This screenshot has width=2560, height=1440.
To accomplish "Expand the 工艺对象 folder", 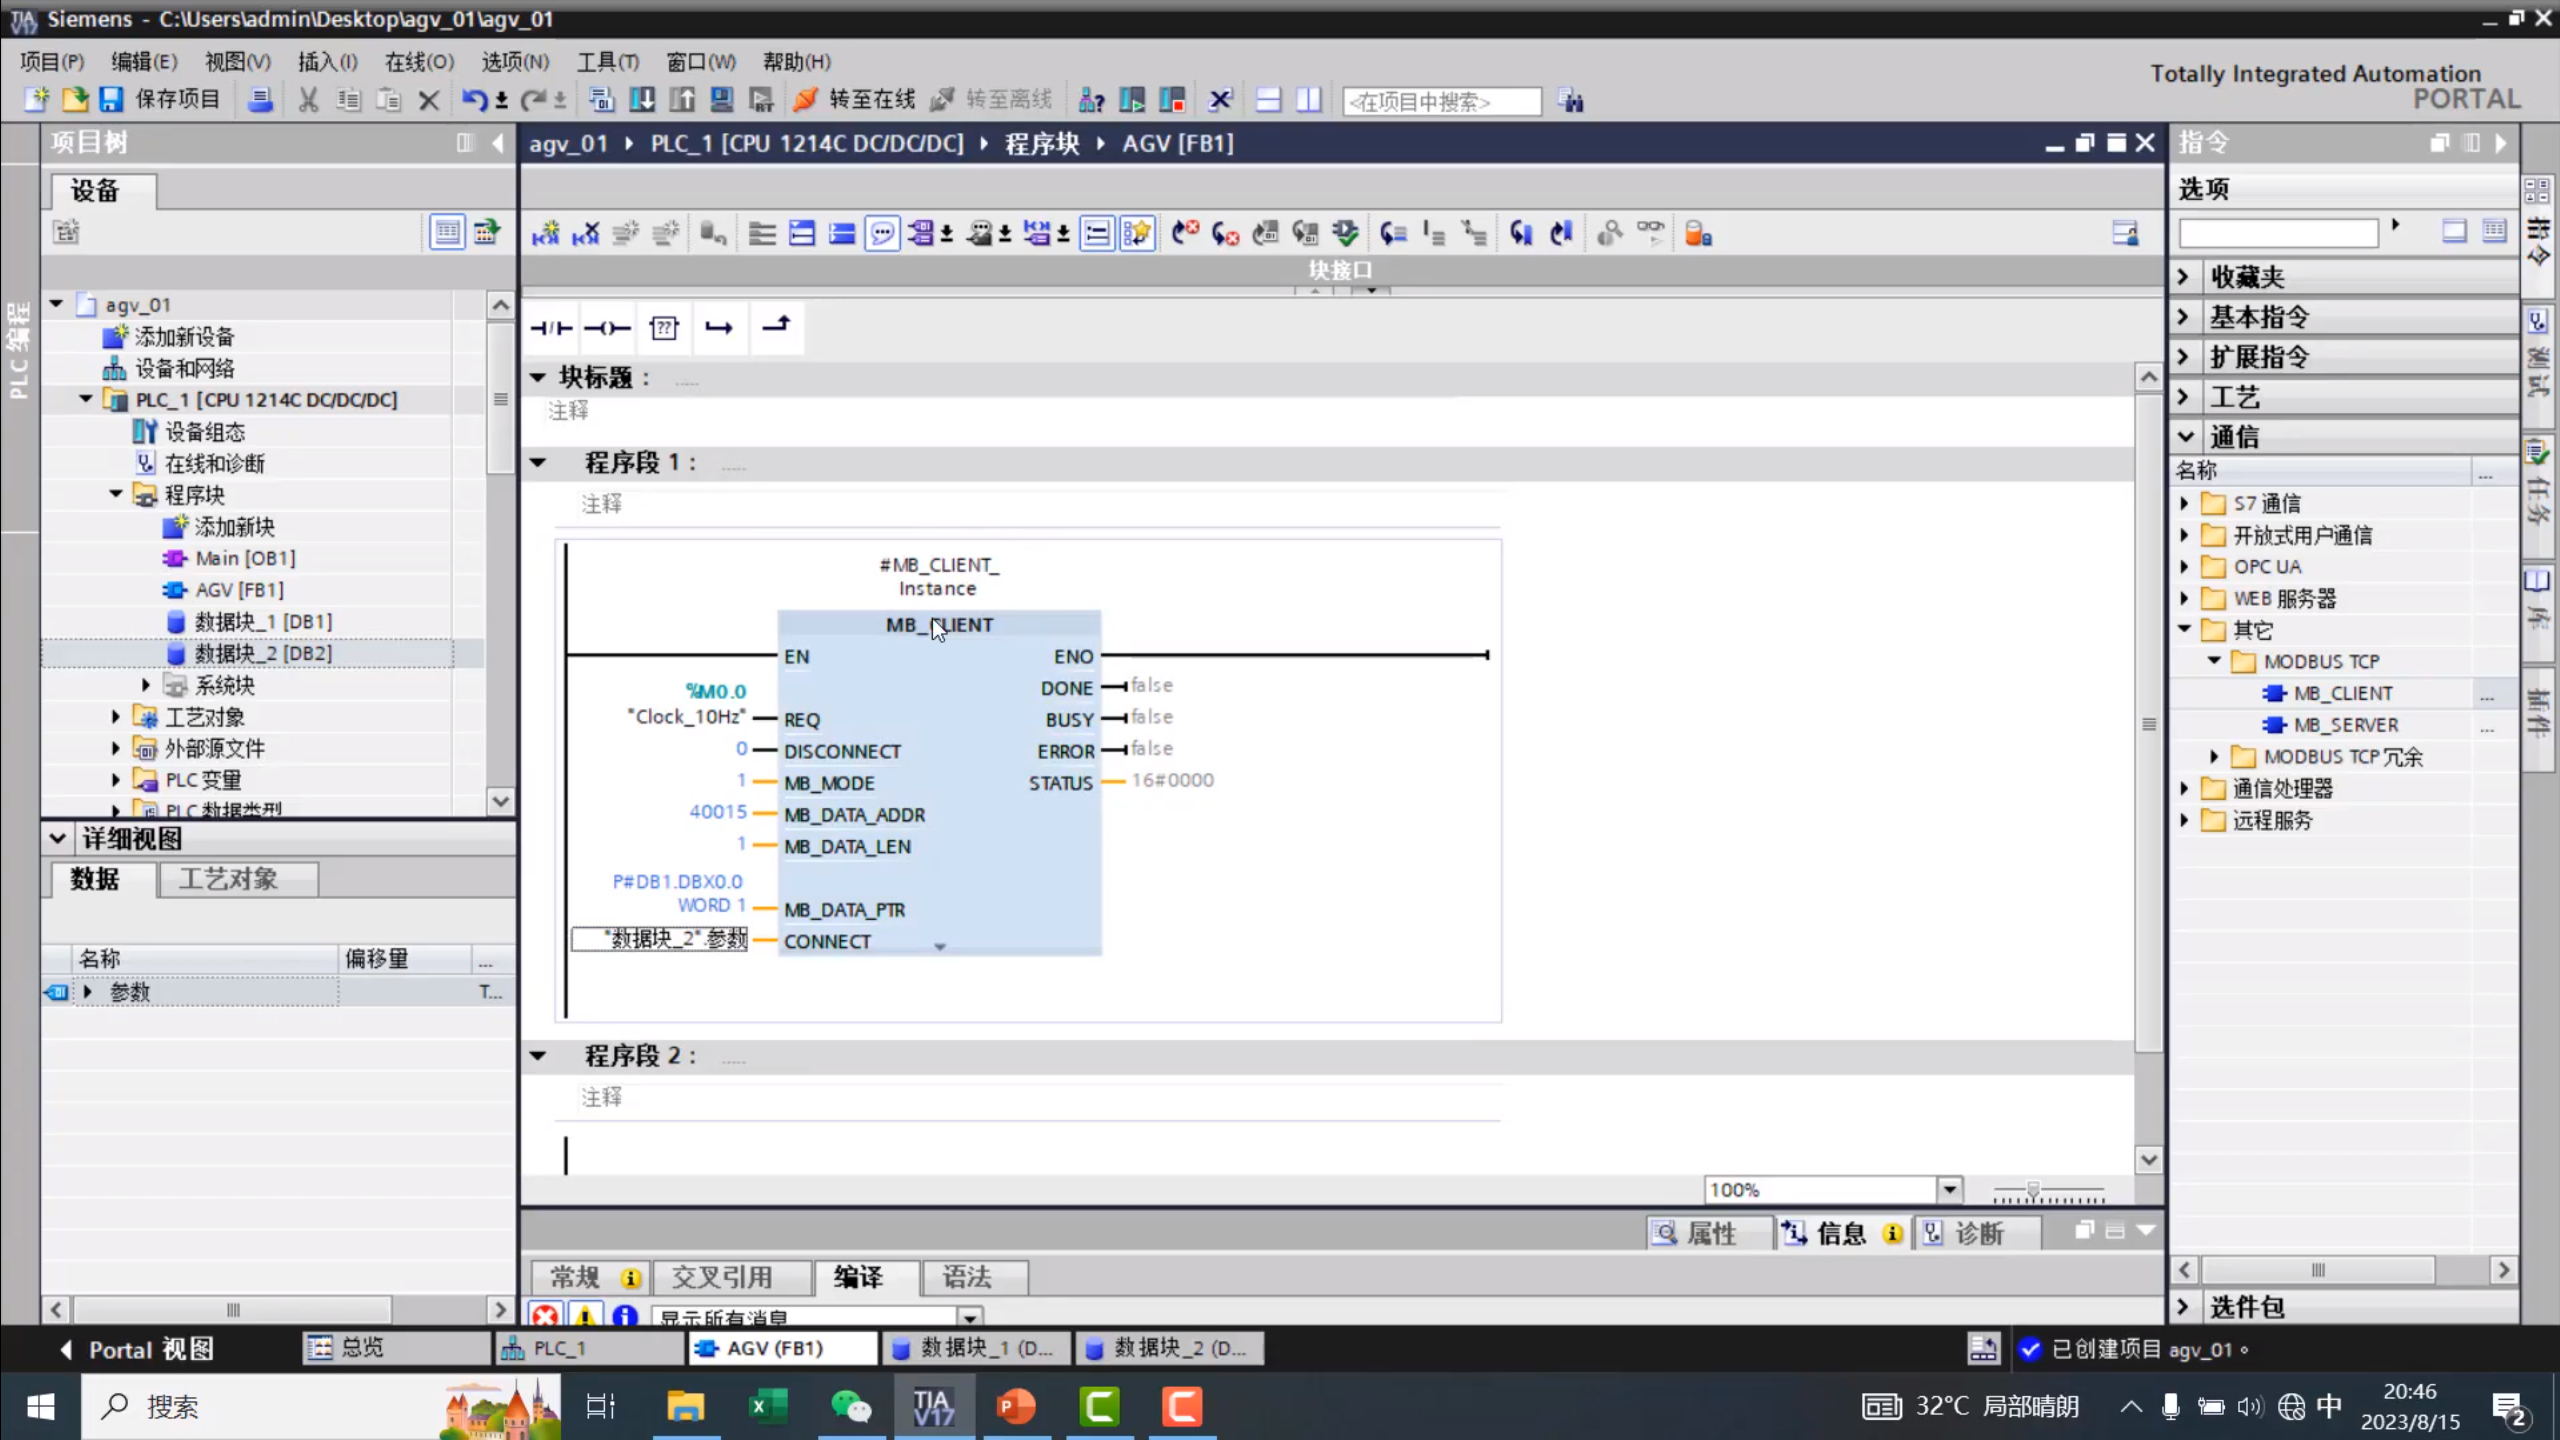I will 116,717.
